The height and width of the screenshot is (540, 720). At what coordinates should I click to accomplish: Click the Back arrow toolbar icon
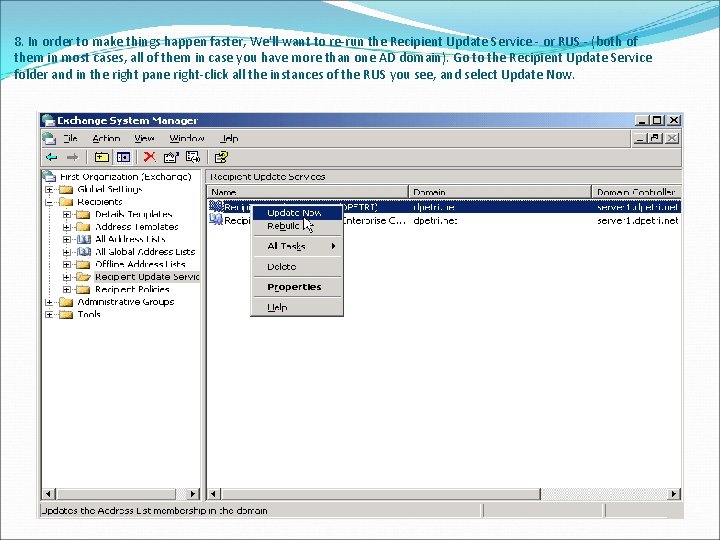click(x=51, y=158)
